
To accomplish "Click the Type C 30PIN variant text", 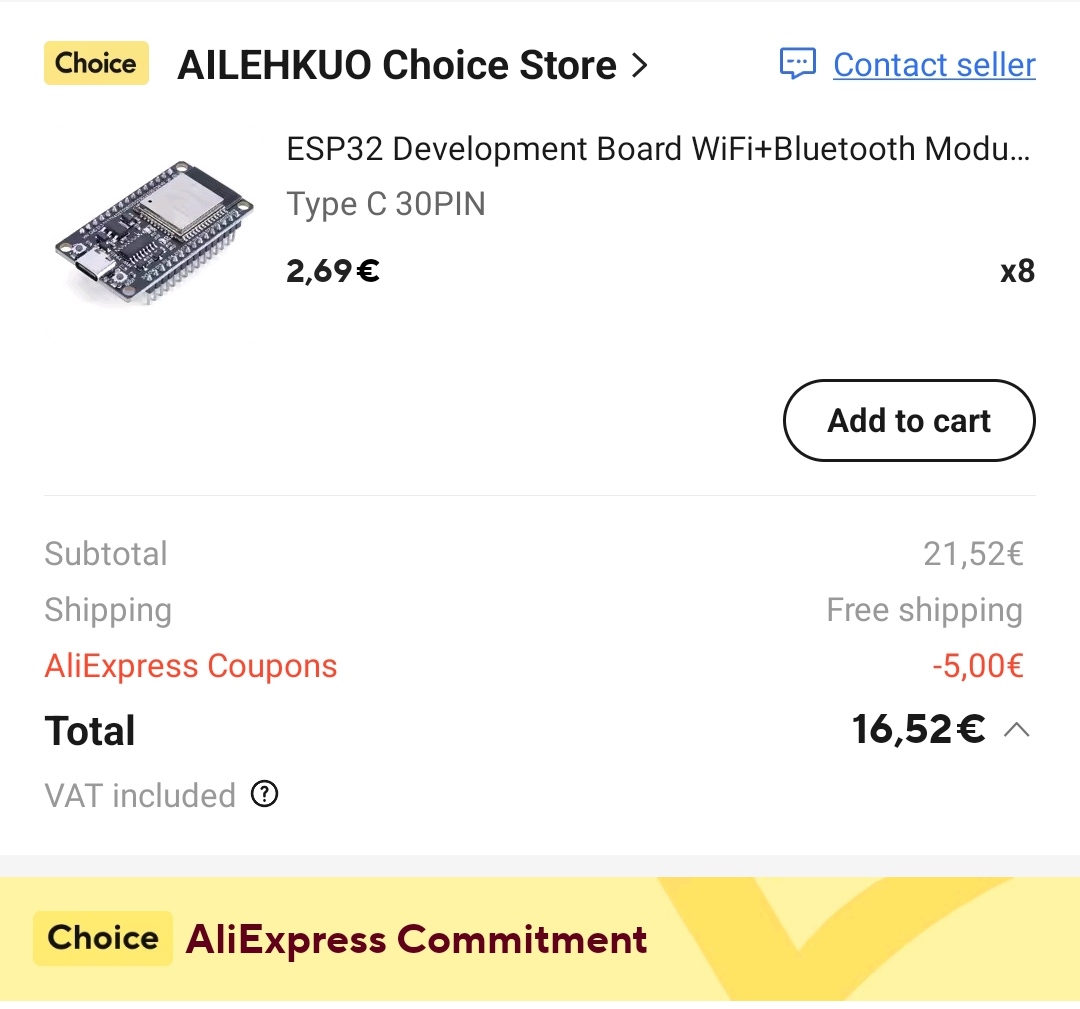I will [x=386, y=204].
